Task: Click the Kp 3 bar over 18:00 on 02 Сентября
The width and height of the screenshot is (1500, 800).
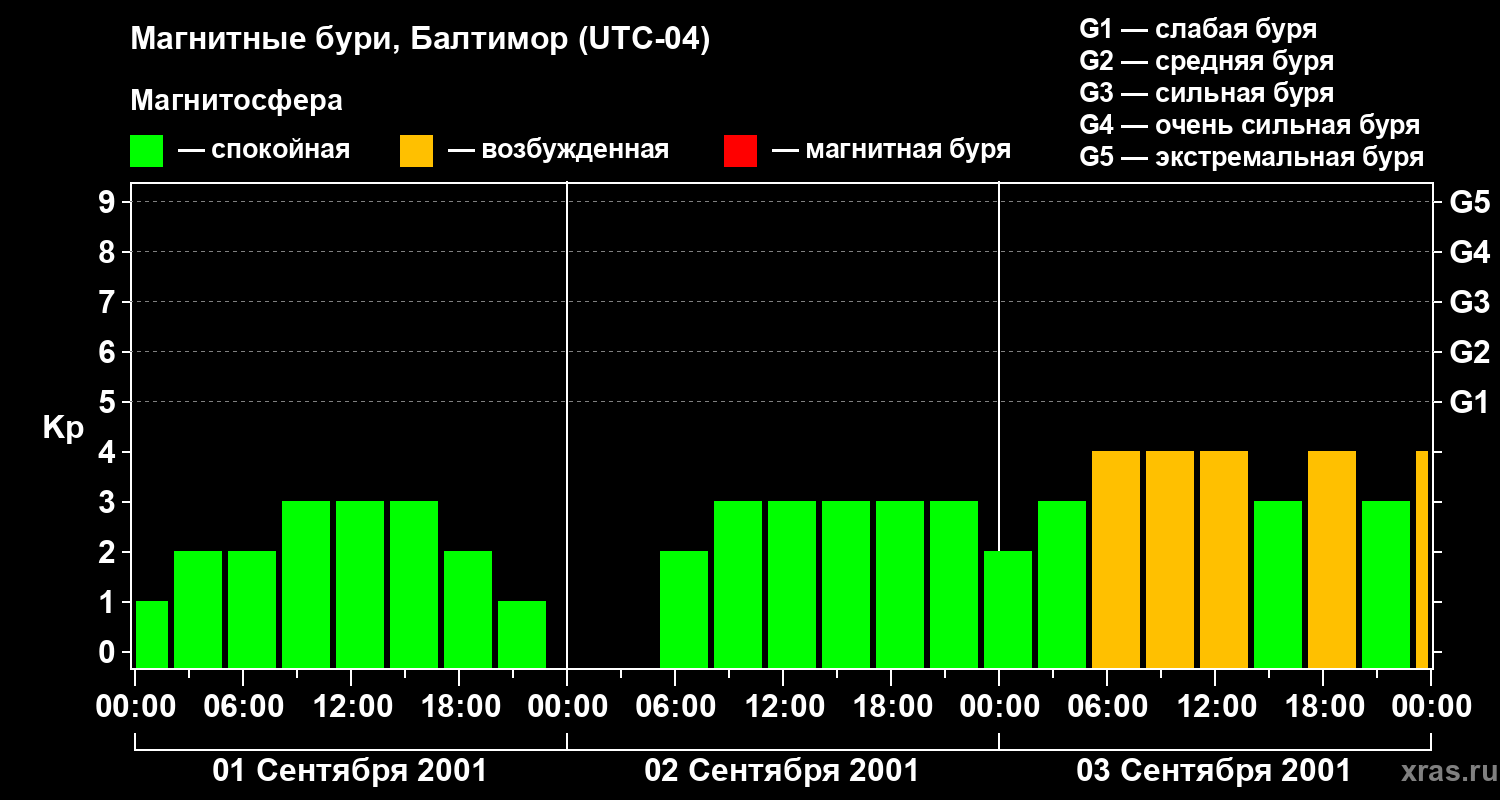Action: pyautogui.click(x=900, y=584)
